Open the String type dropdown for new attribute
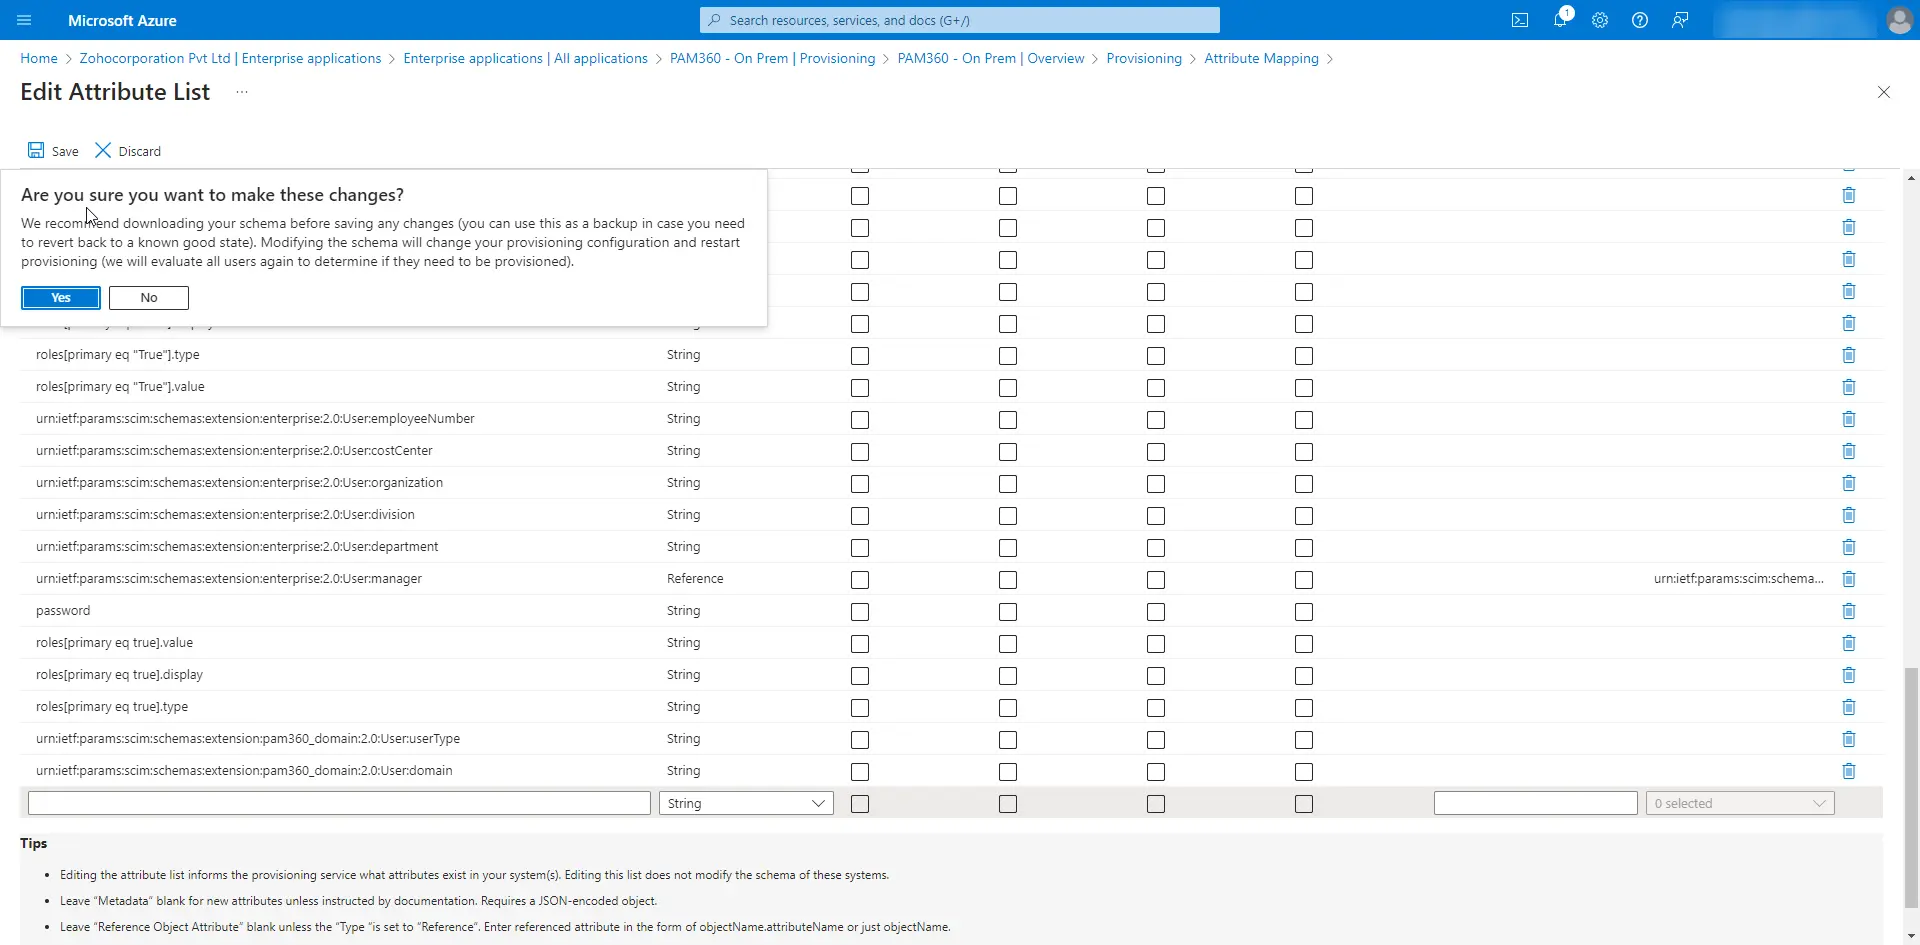Viewport: 1920px width, 945px height. click(x=746, y=803)
